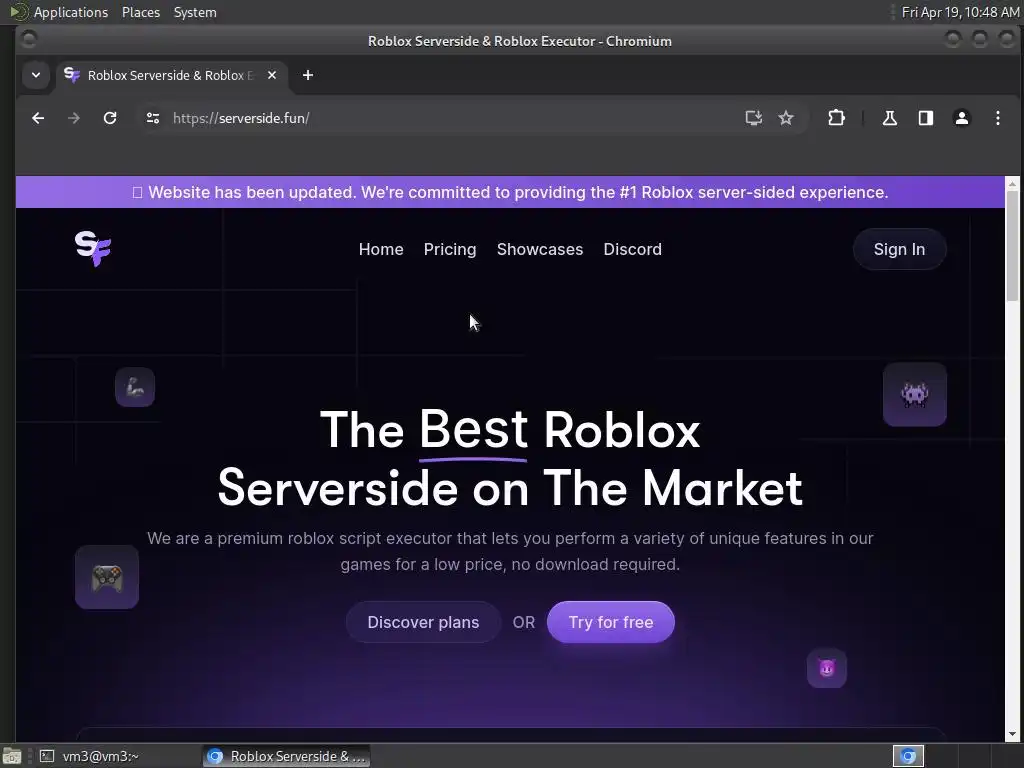Open Chromium three-dot menu

point(997,118)
